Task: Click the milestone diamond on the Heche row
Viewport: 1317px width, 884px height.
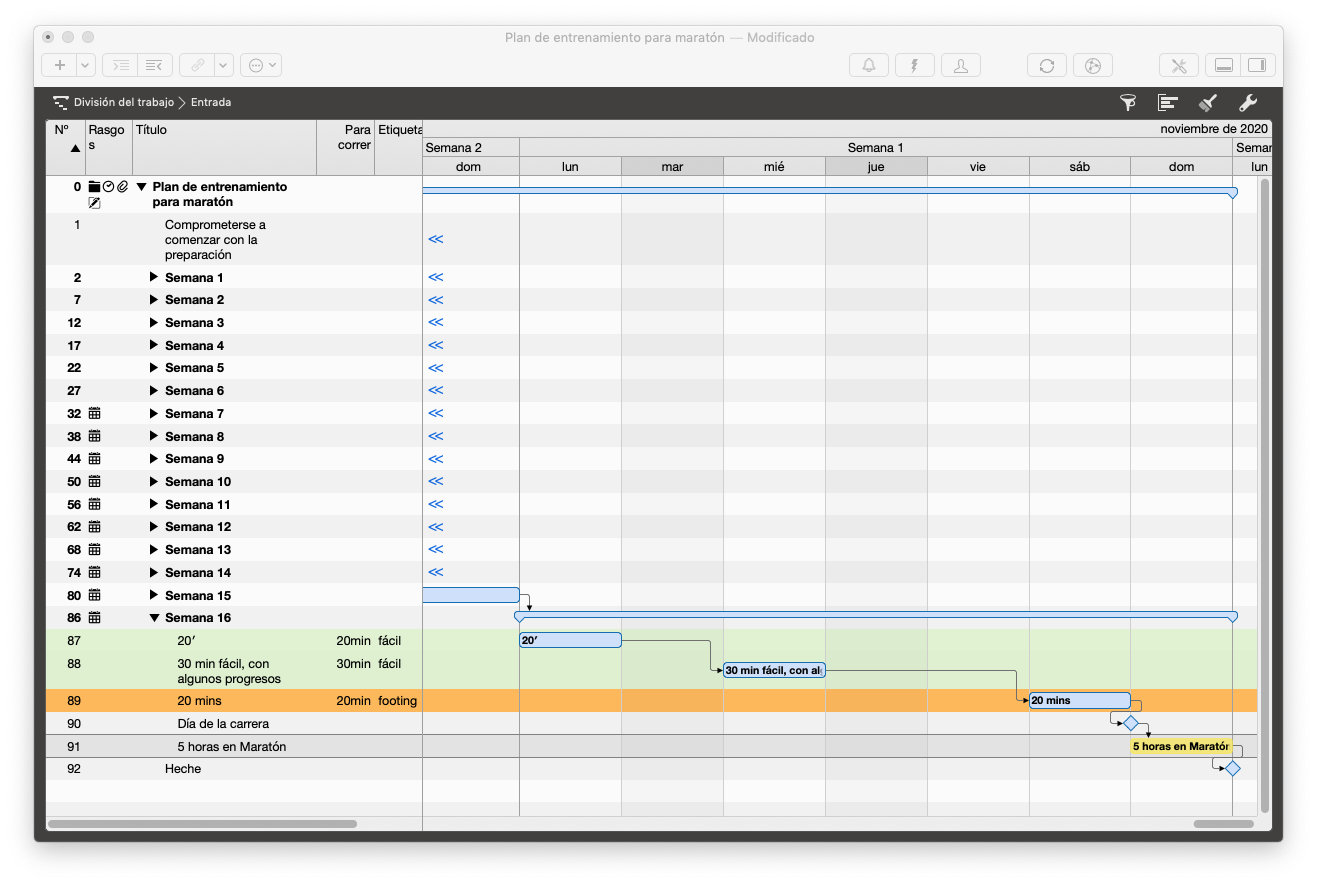Action: click(1232, 768)
